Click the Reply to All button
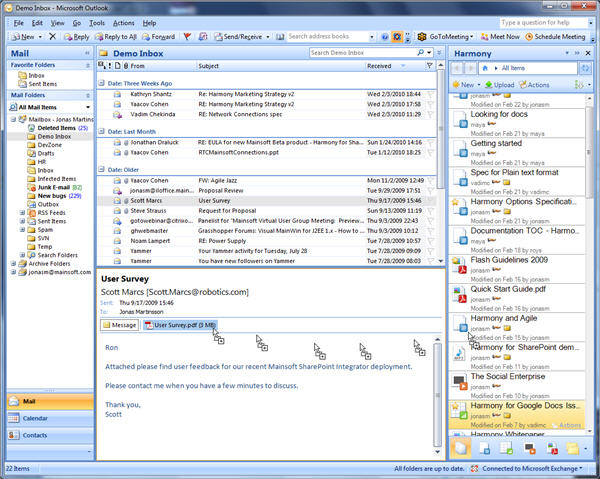The width and height of the screenshot is (600, 479). [x=116, y=37]
